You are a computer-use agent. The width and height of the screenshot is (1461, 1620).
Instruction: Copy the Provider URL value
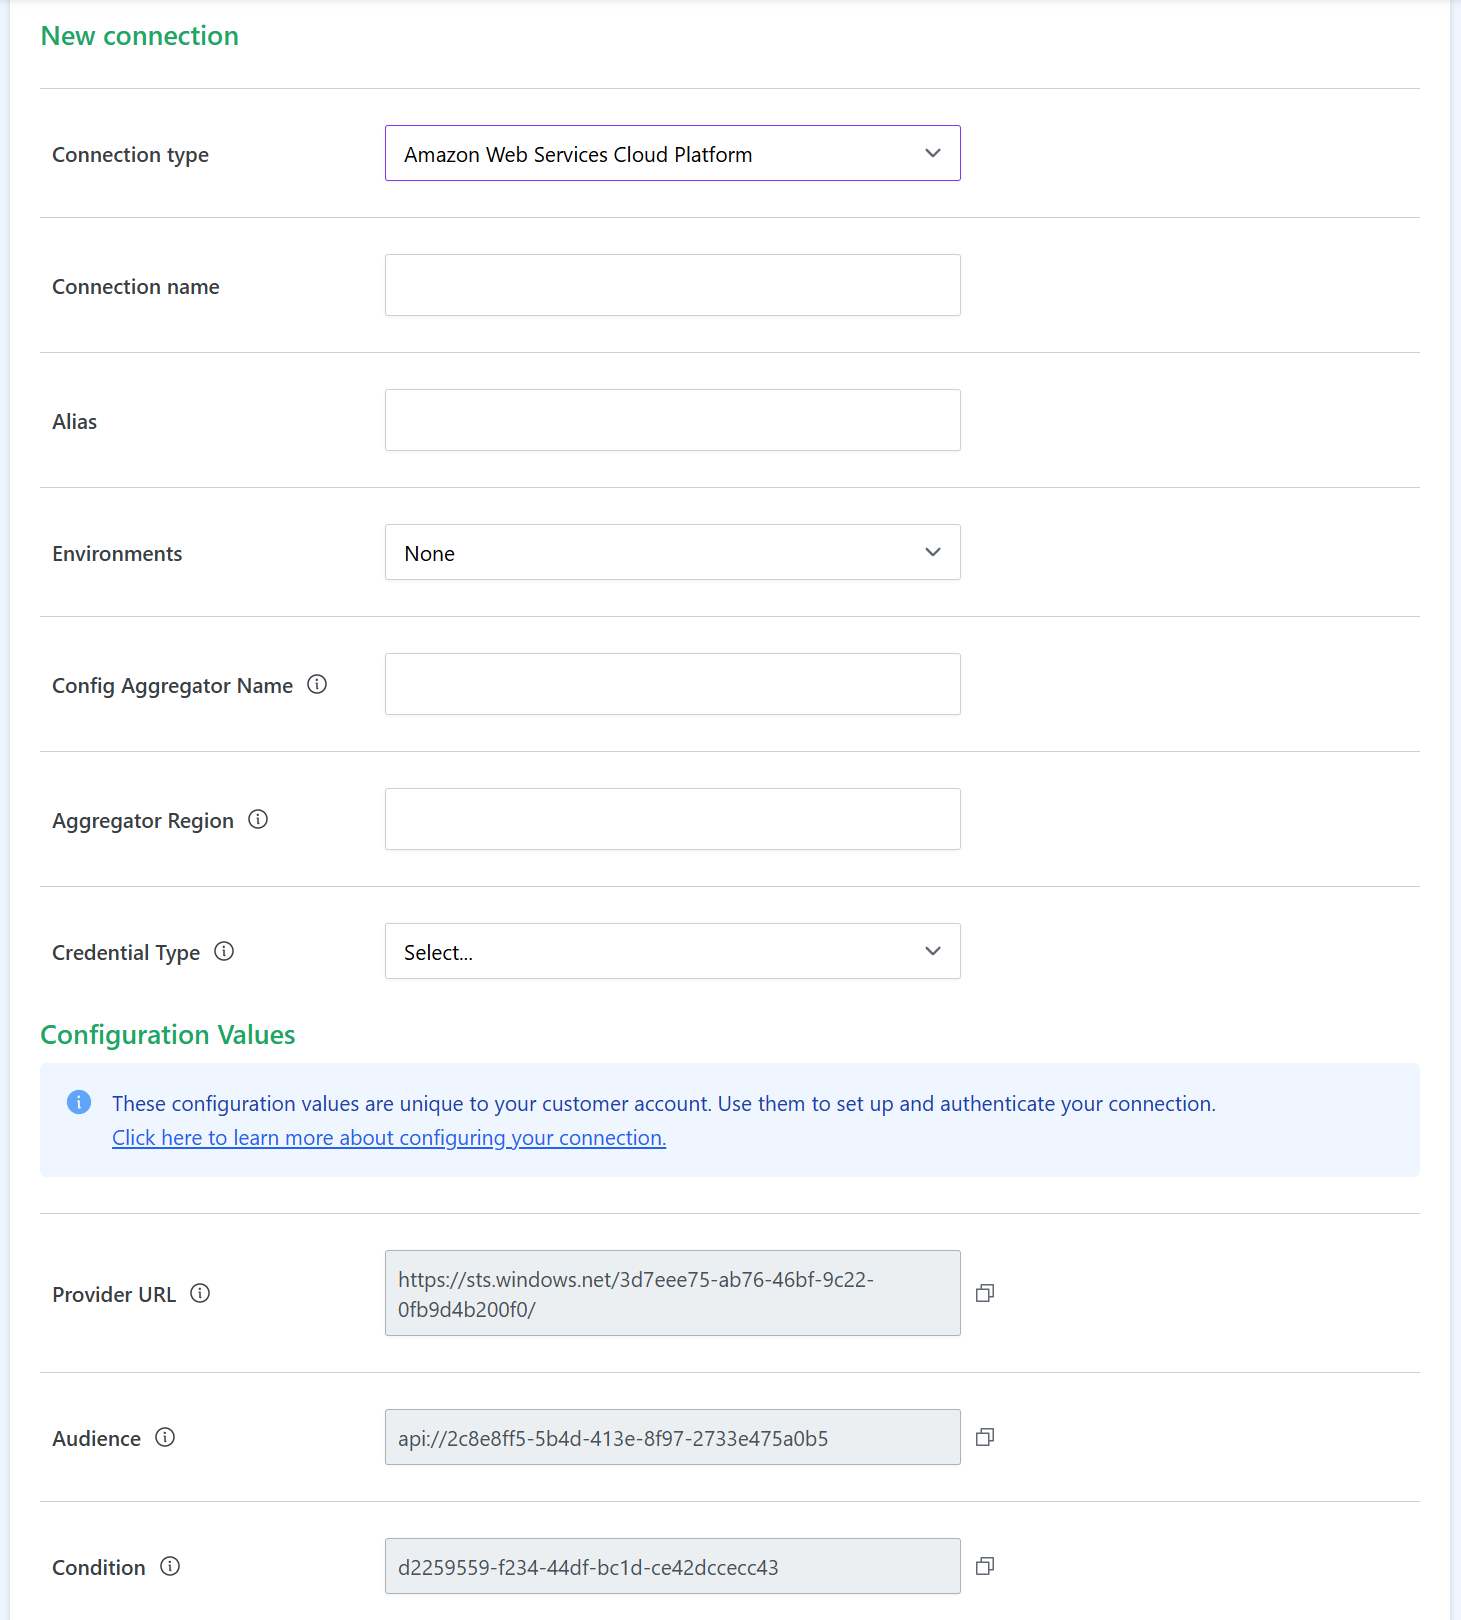(985, 1293)
